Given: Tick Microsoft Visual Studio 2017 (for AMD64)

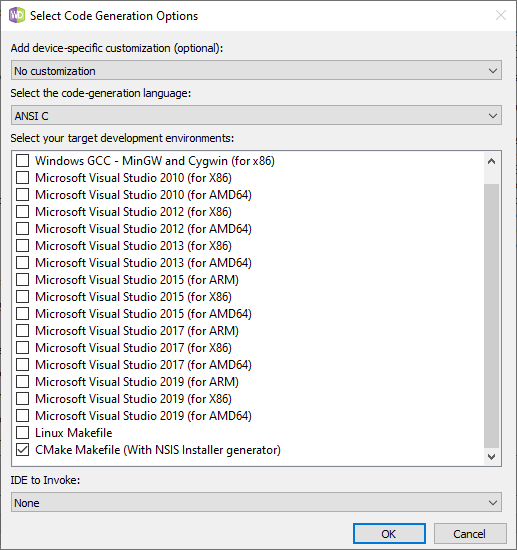Looking at the screenshot, I should tap(22, 365).
